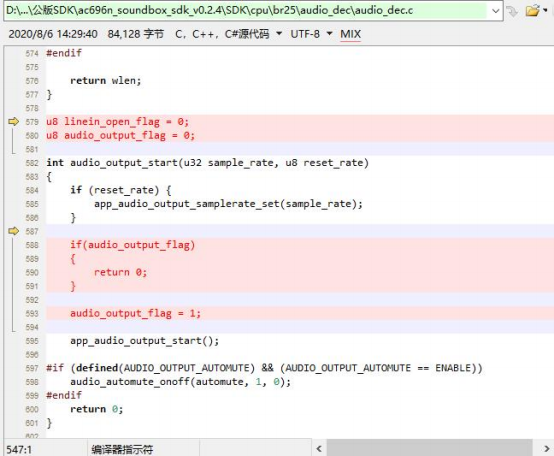Screen dimensions: 554x456
Task: Click the yellow diff arrow at line 579
Action: click(13, 122)
